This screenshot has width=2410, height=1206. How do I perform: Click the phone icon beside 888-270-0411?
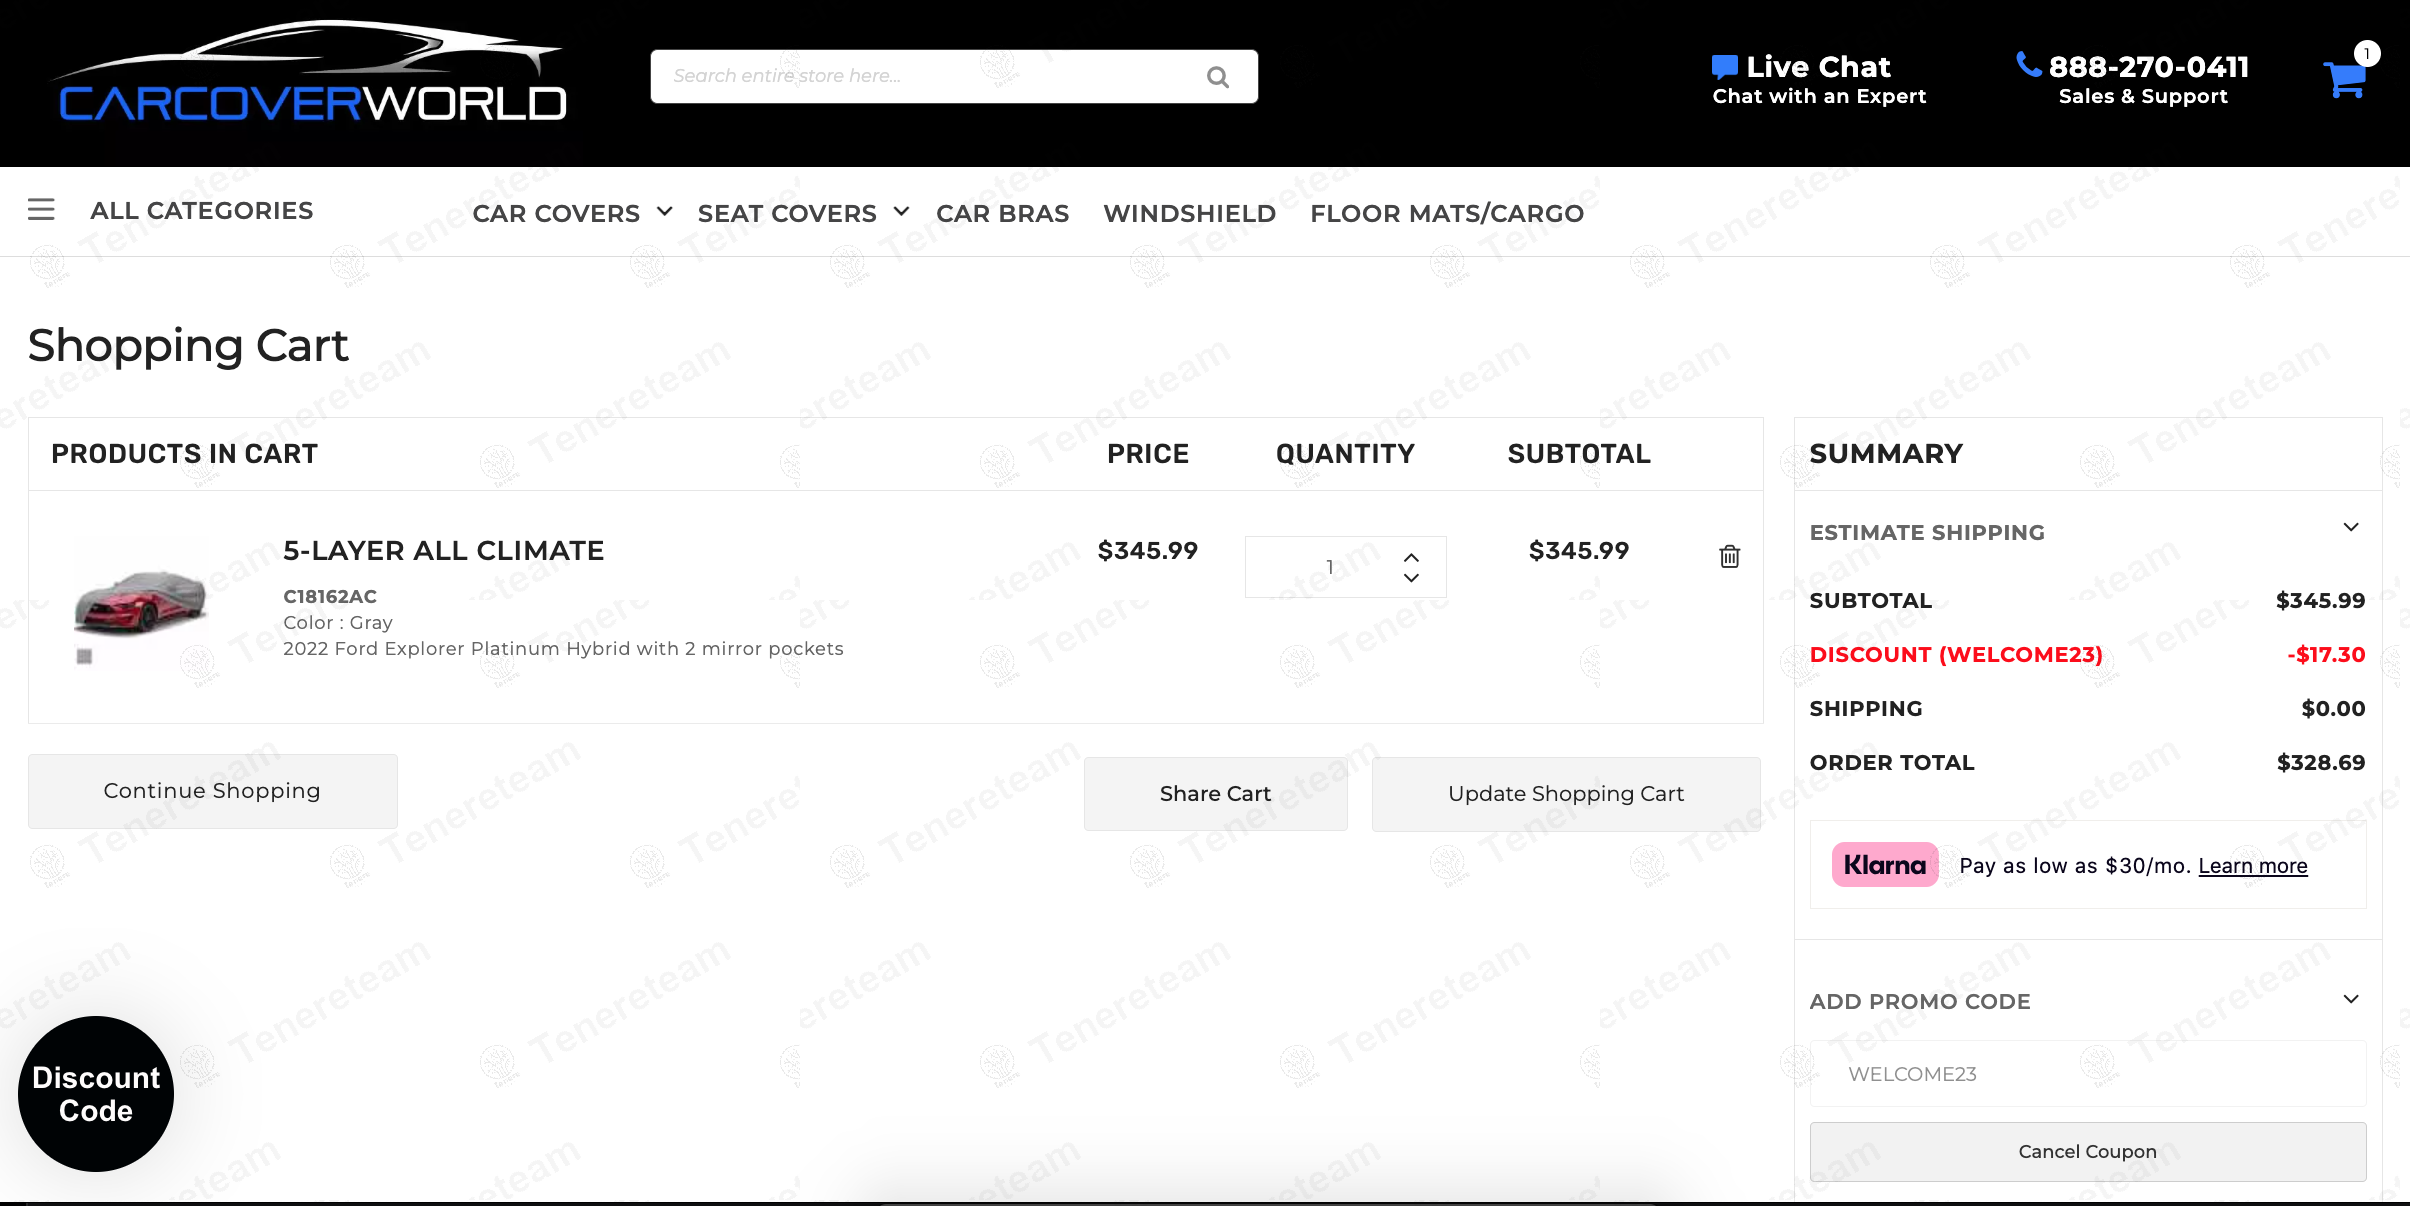pos(2028,65)
